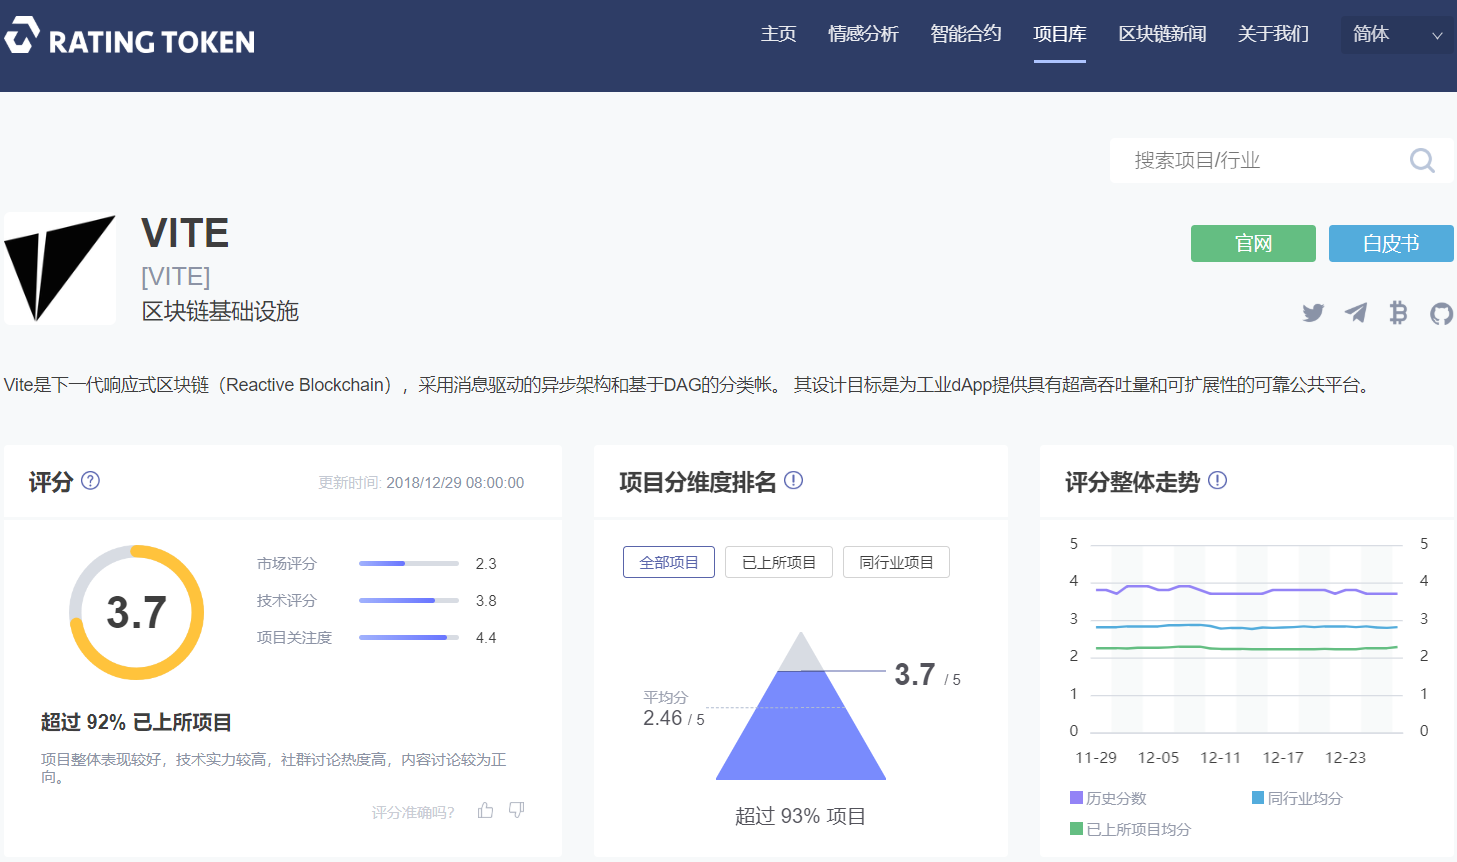The width and height of the screenshot is (1457, 862).
Task: Click the 区块链基础设施 category label
Action: [220, 311]
